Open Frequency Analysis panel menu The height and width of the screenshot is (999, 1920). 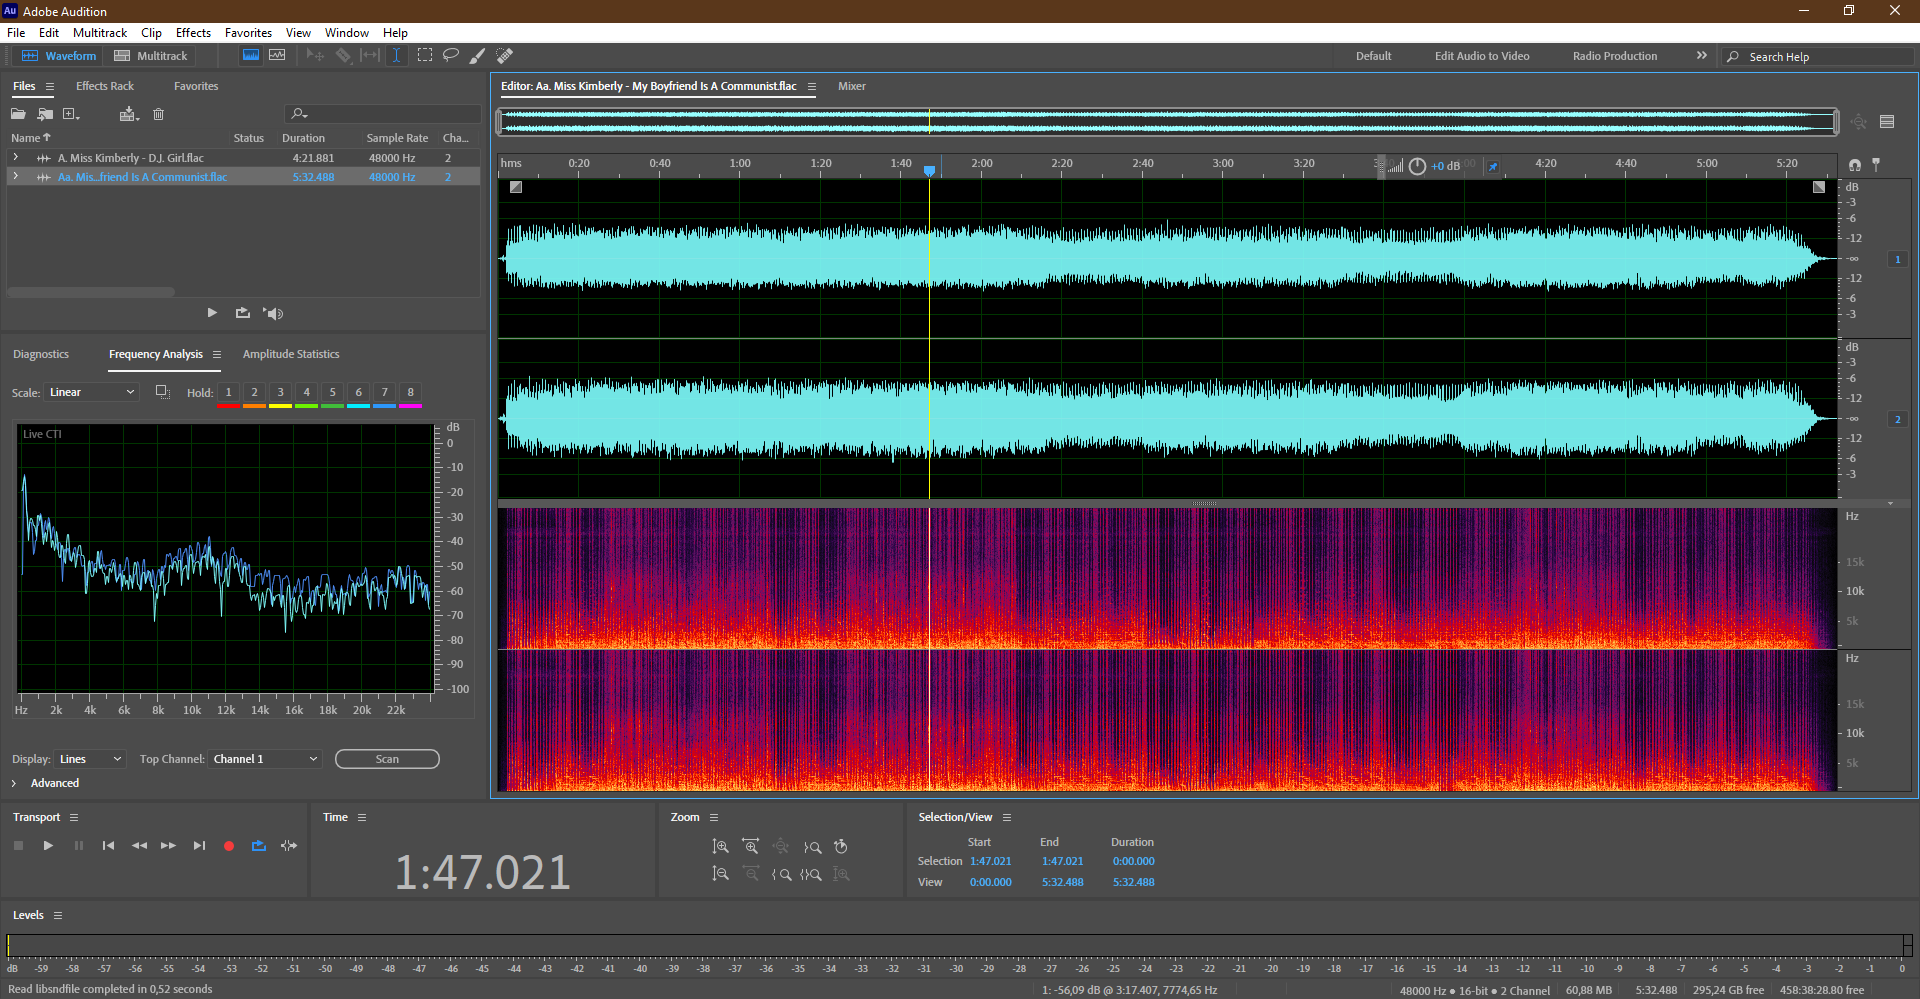coord(216,354)
